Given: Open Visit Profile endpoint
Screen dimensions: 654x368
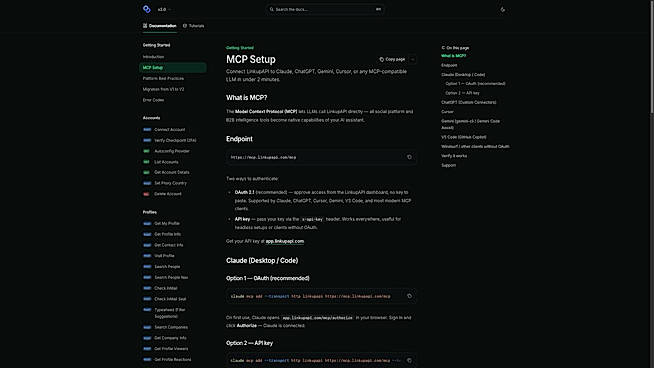Looking at the screenshot, I should pos(164,256).
